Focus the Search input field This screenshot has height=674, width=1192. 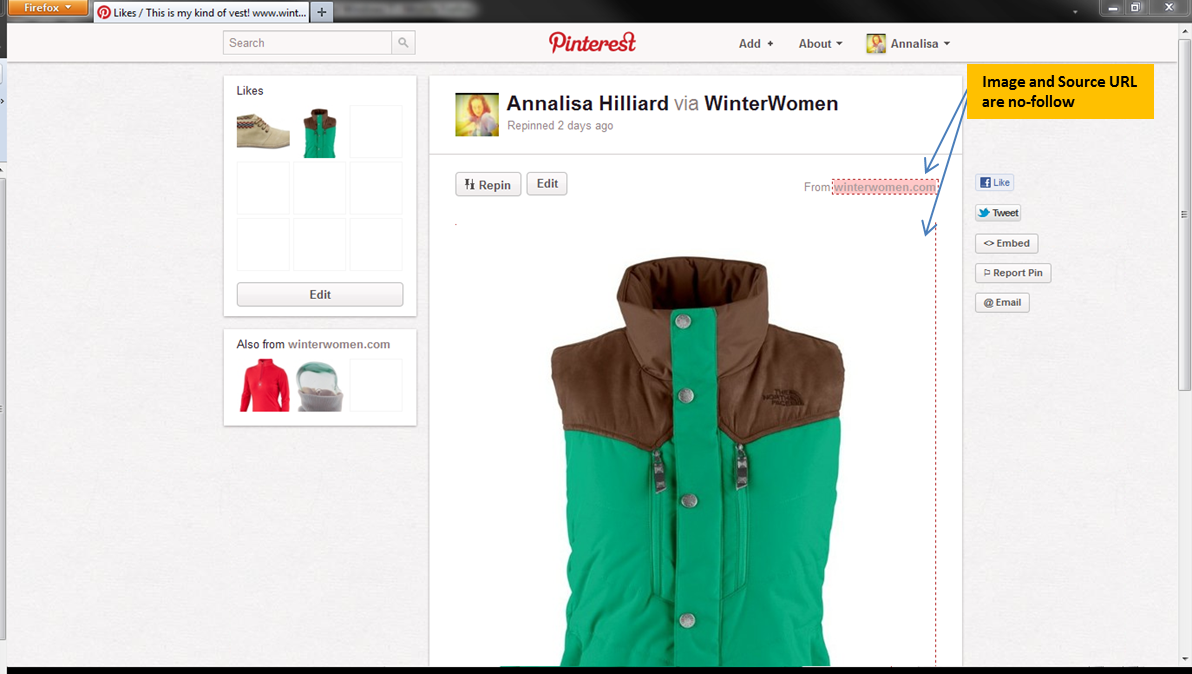point(308,43)
